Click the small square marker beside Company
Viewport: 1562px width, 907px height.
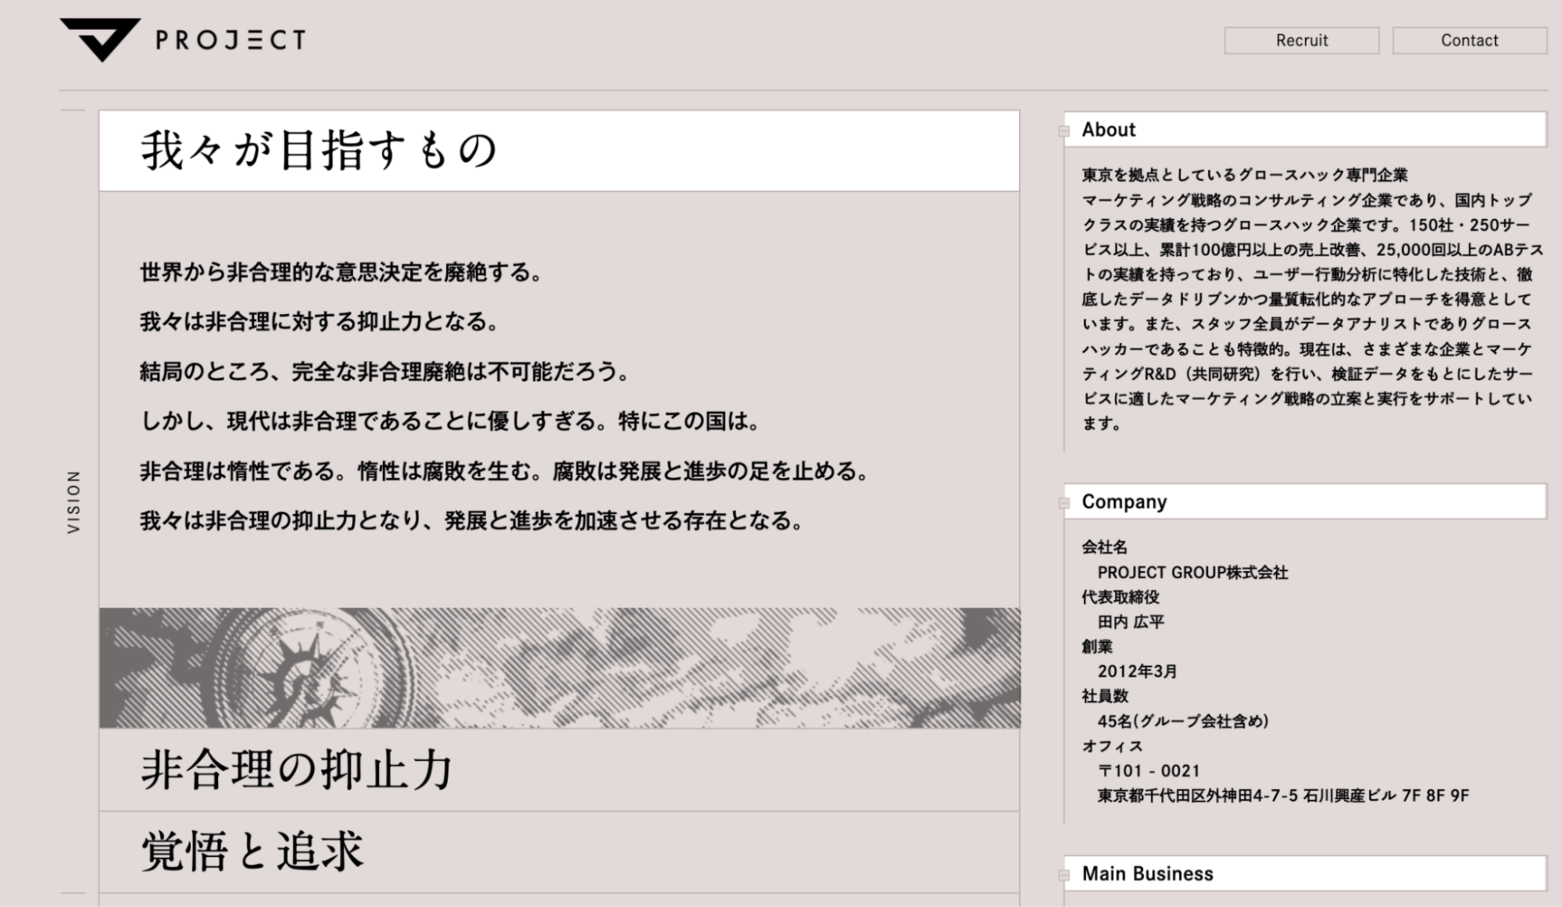pyautogui.click(x=1064, y=503)
